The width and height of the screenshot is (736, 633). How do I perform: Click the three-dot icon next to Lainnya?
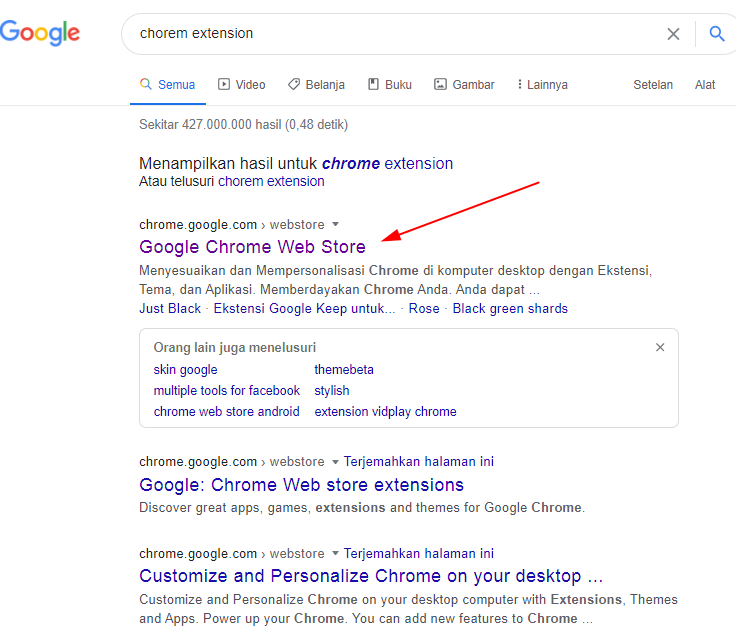point(519,84)
